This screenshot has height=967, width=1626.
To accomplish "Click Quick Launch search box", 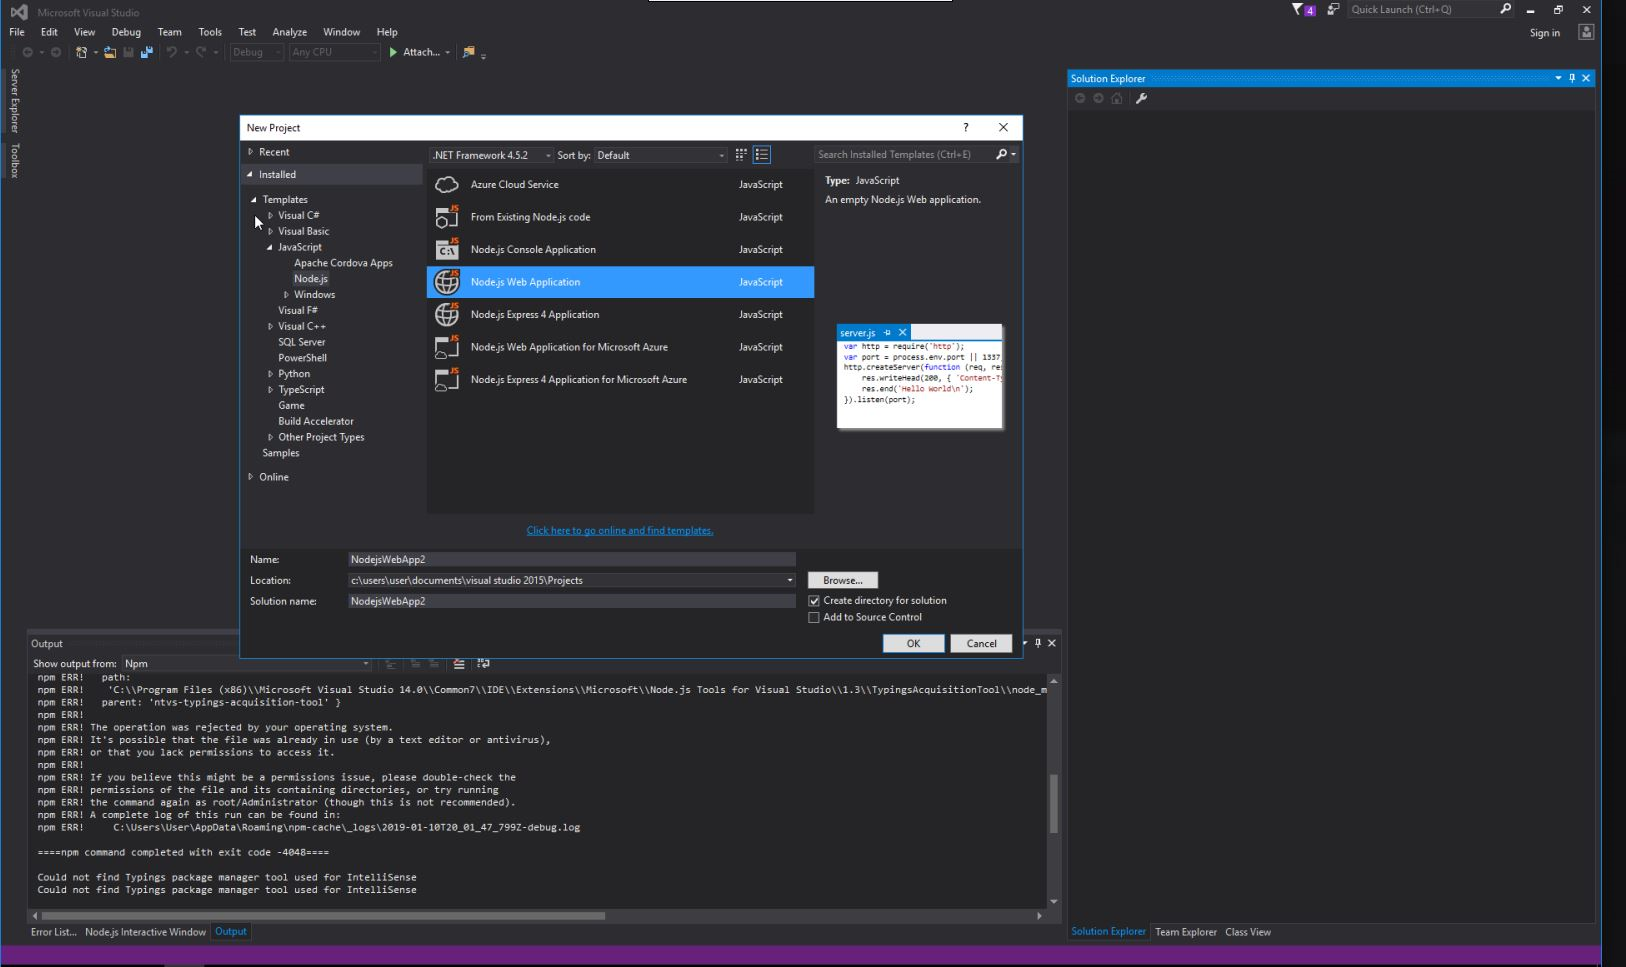I will [1423, 10].
